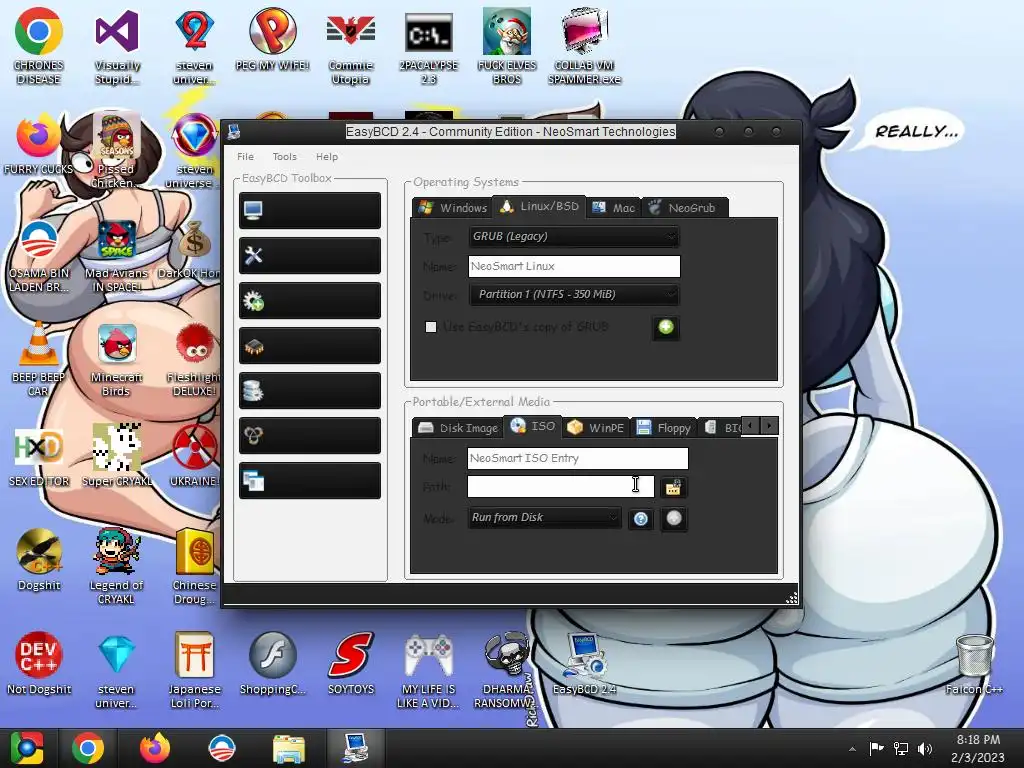This screenshot has width=1024, height=768.
Task: Open Chrome from the taskbar
Action: [x=88, y=748]
